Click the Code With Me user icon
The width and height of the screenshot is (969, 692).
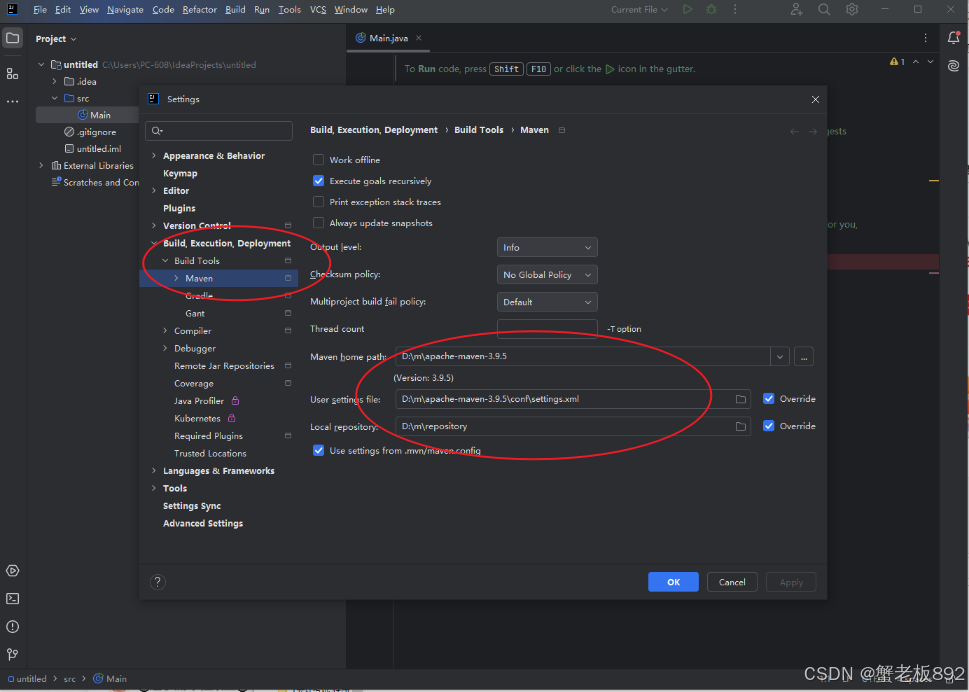pyautogui.click(x=796, y=9)
